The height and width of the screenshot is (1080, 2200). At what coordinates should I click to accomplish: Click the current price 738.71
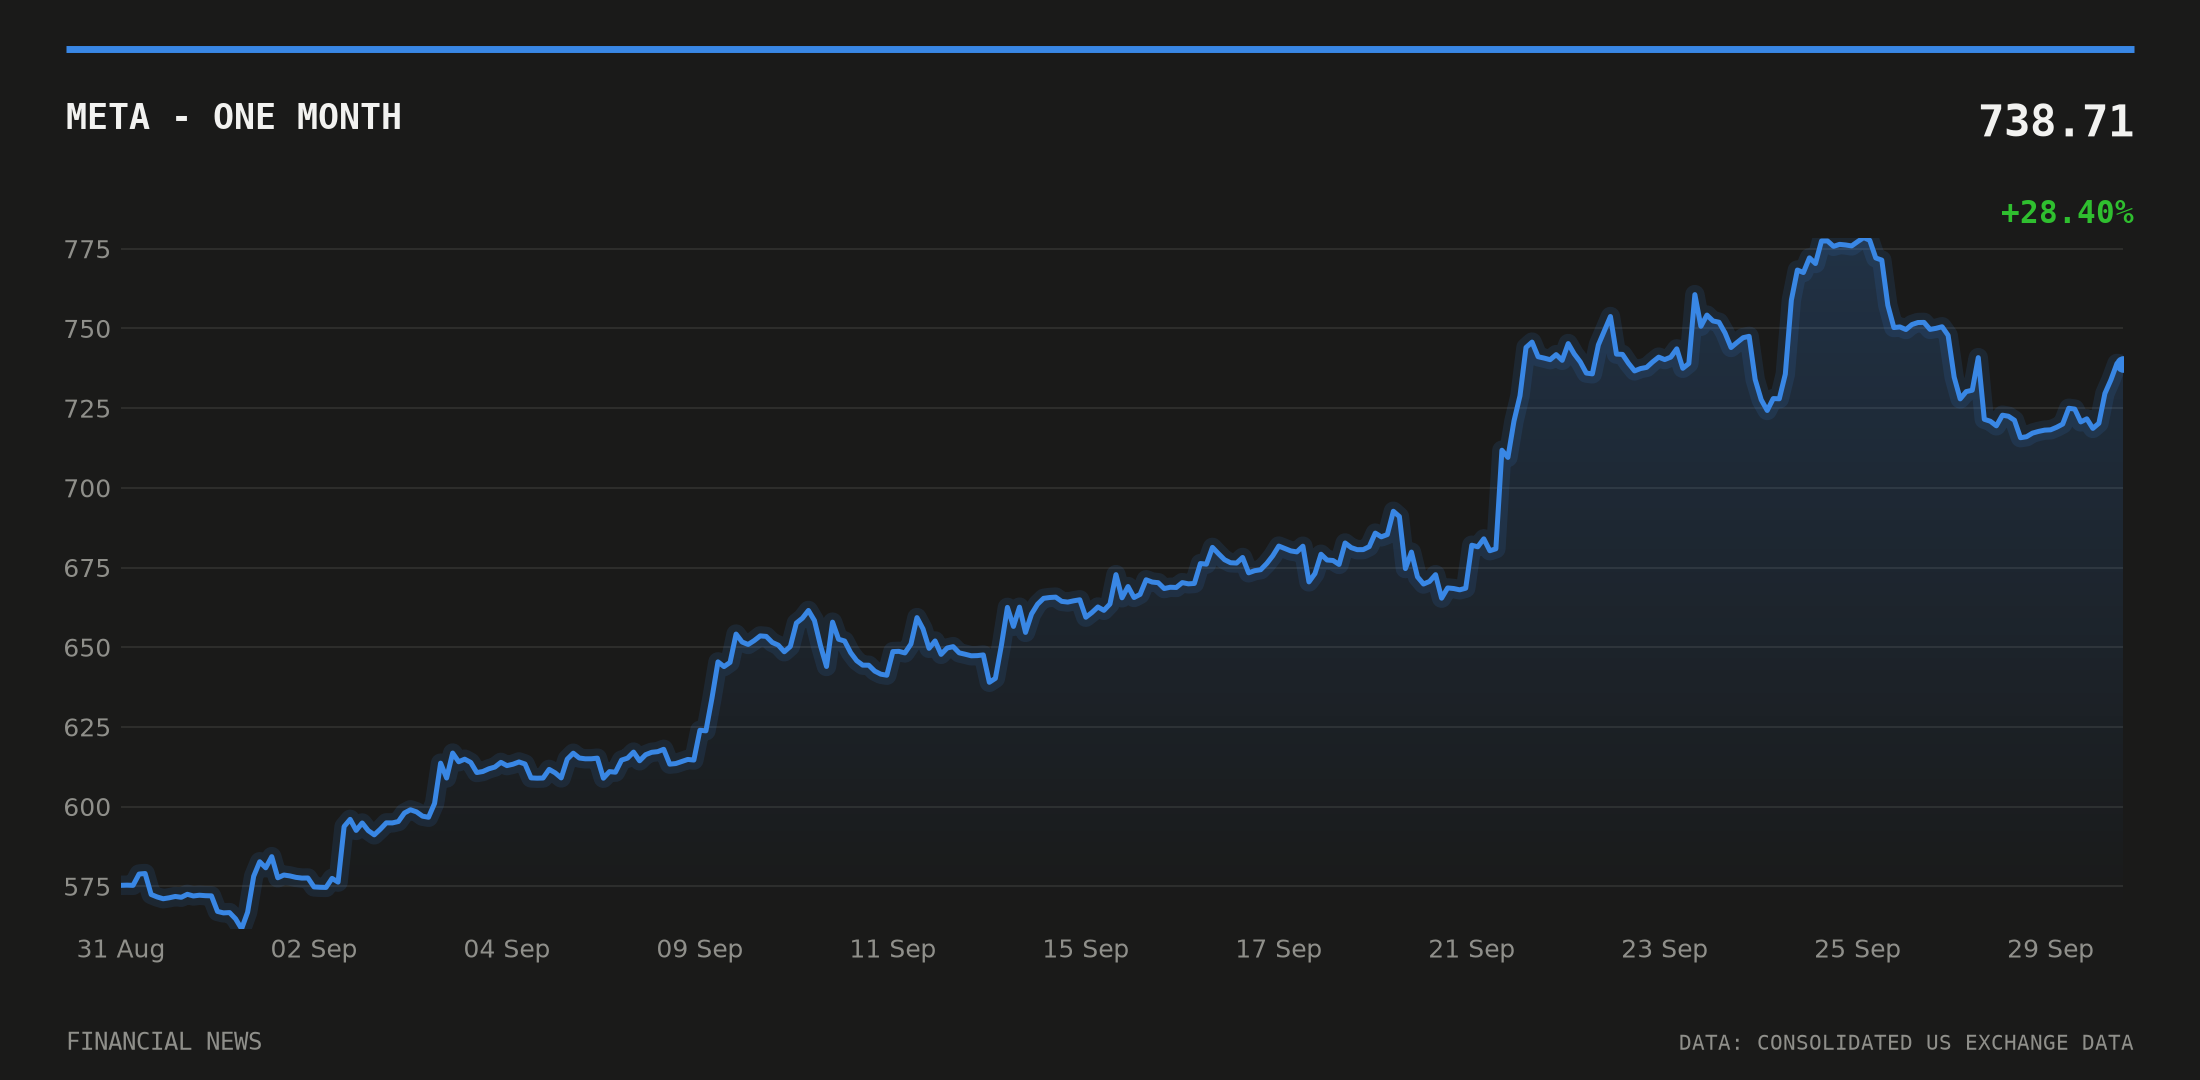(2056, 122)
